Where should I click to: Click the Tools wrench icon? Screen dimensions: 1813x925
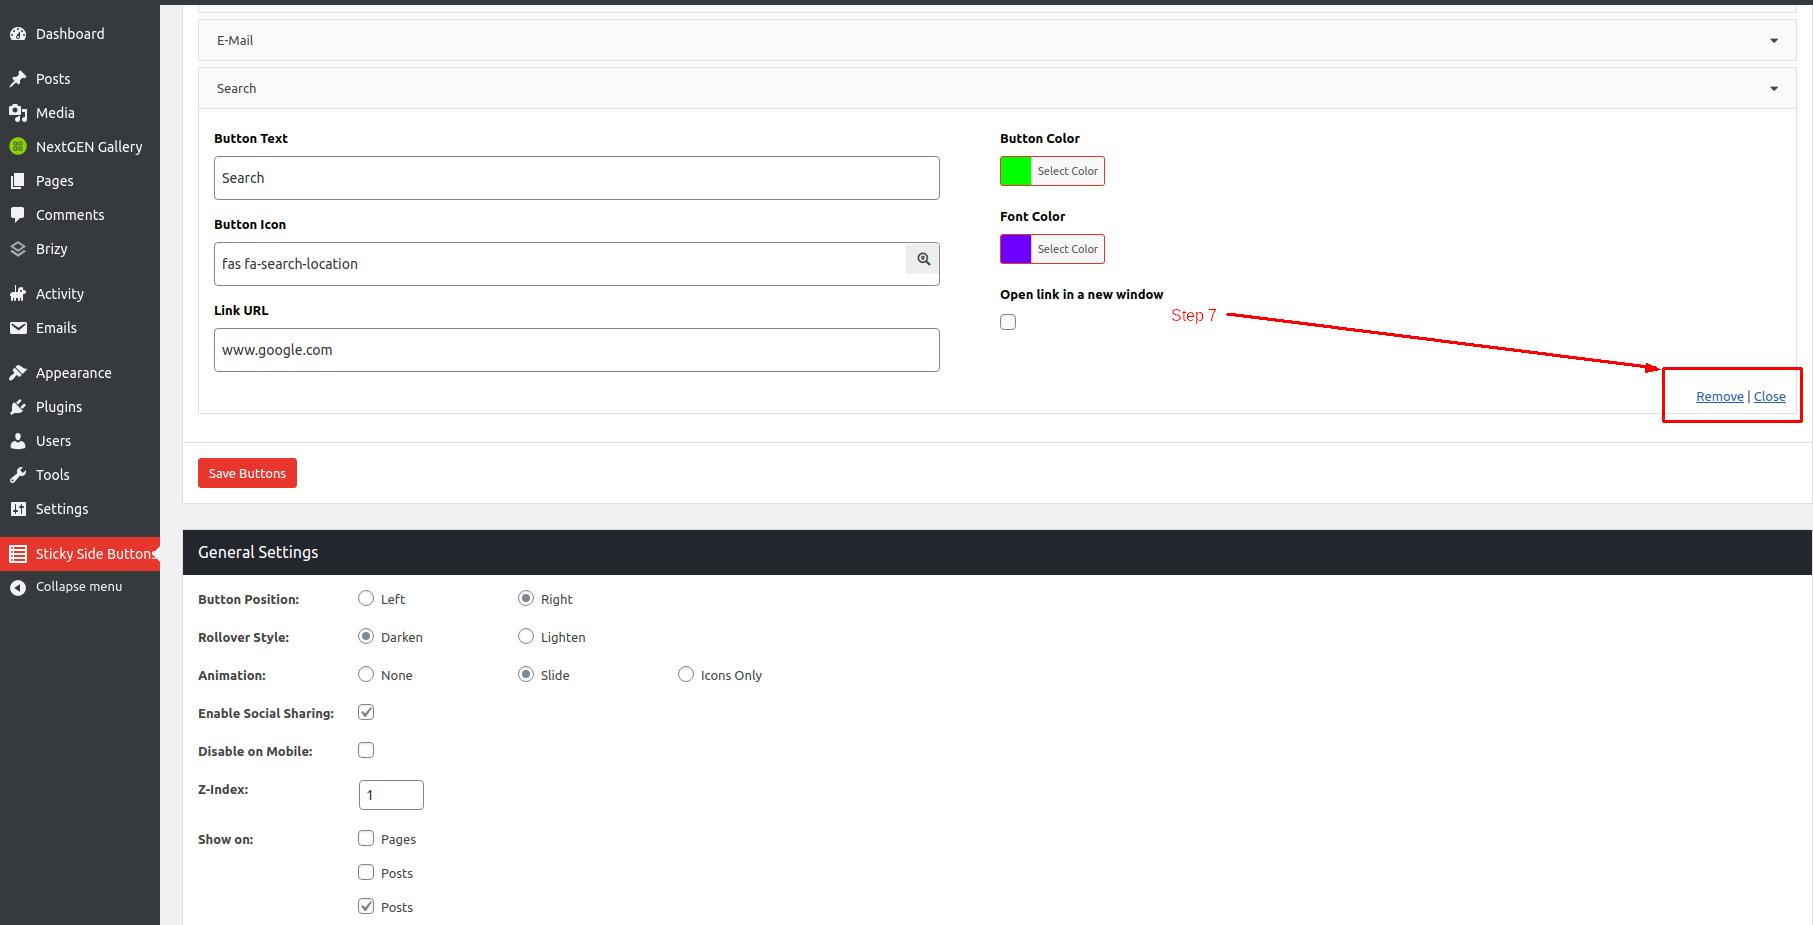(18, 475)
